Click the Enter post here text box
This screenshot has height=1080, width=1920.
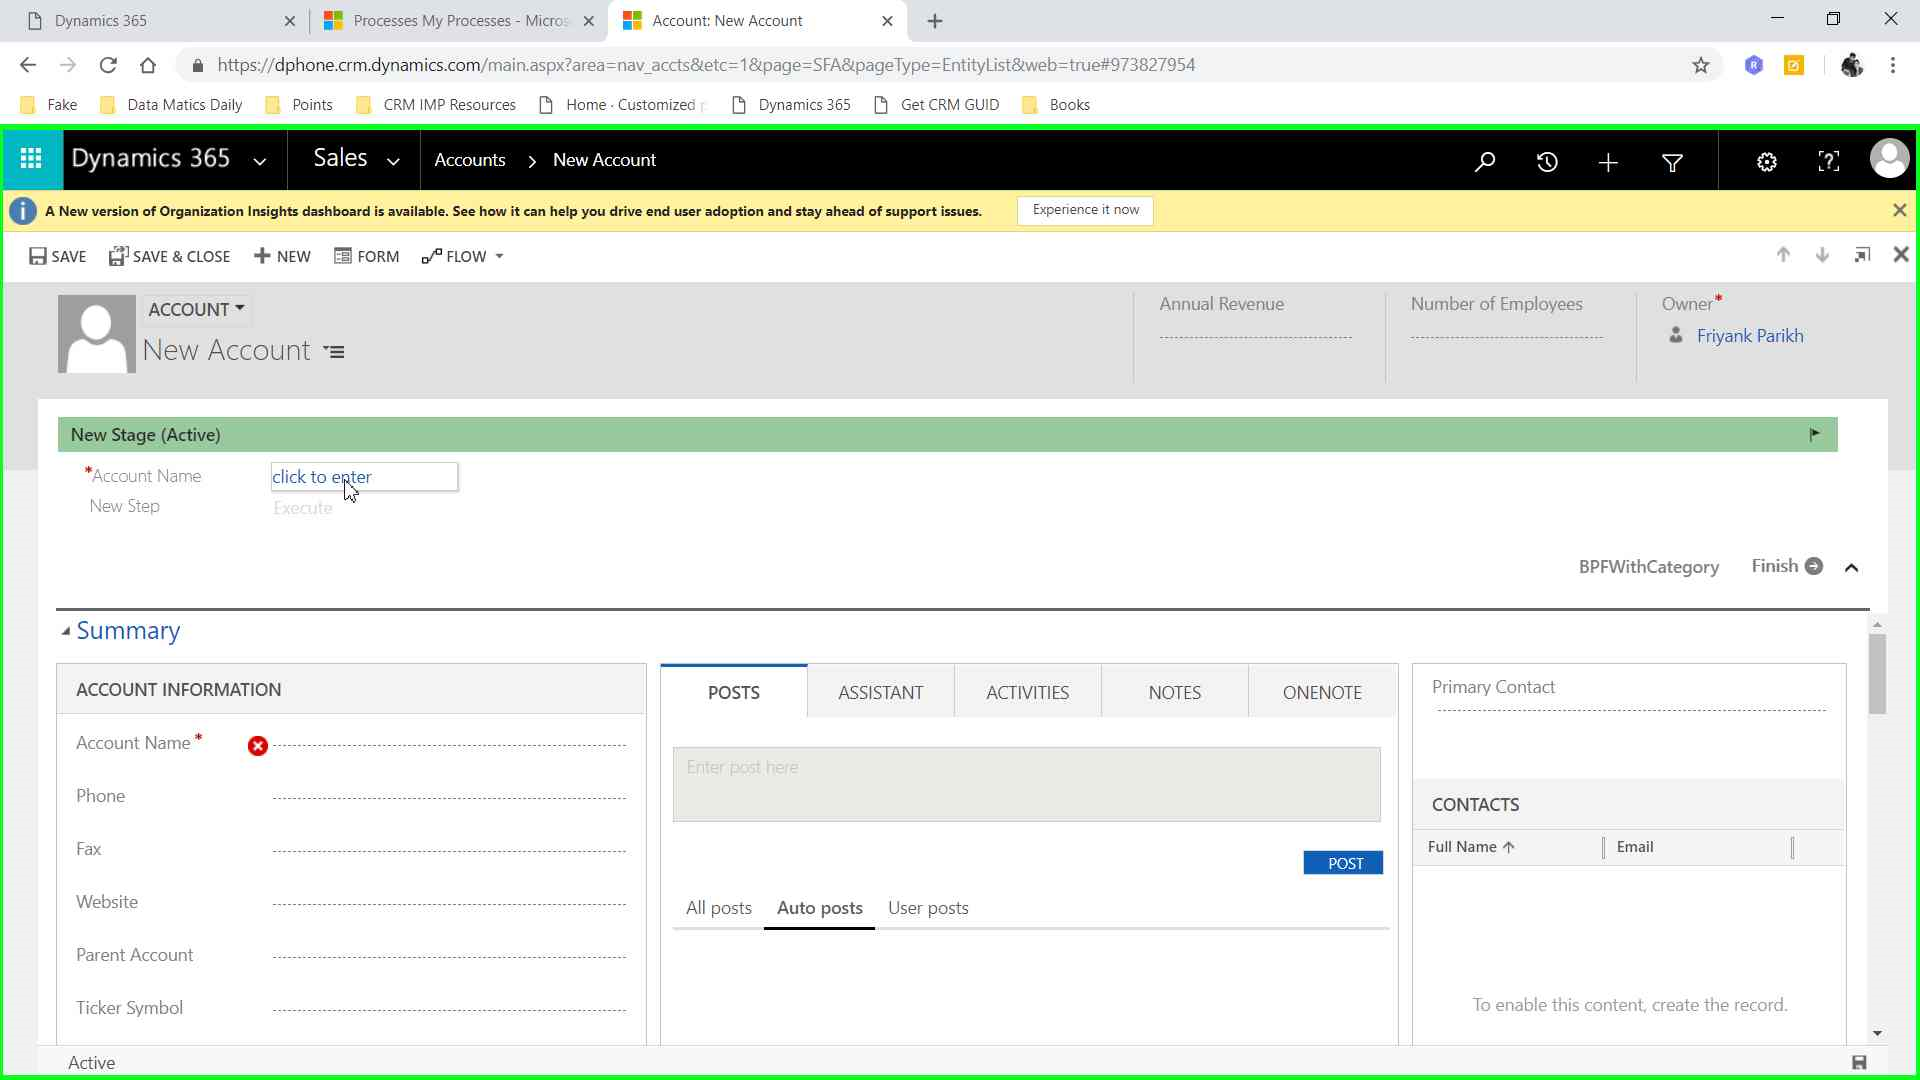tap(1026, 784)
